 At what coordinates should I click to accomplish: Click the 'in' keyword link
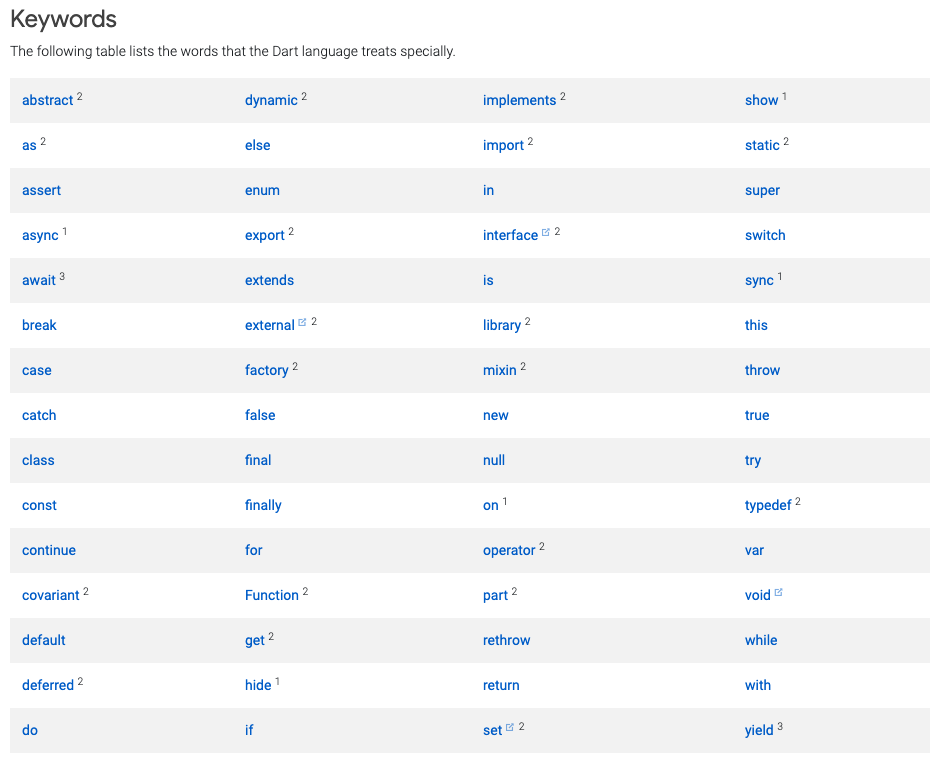pyautogui.click(x=489, y=190)
